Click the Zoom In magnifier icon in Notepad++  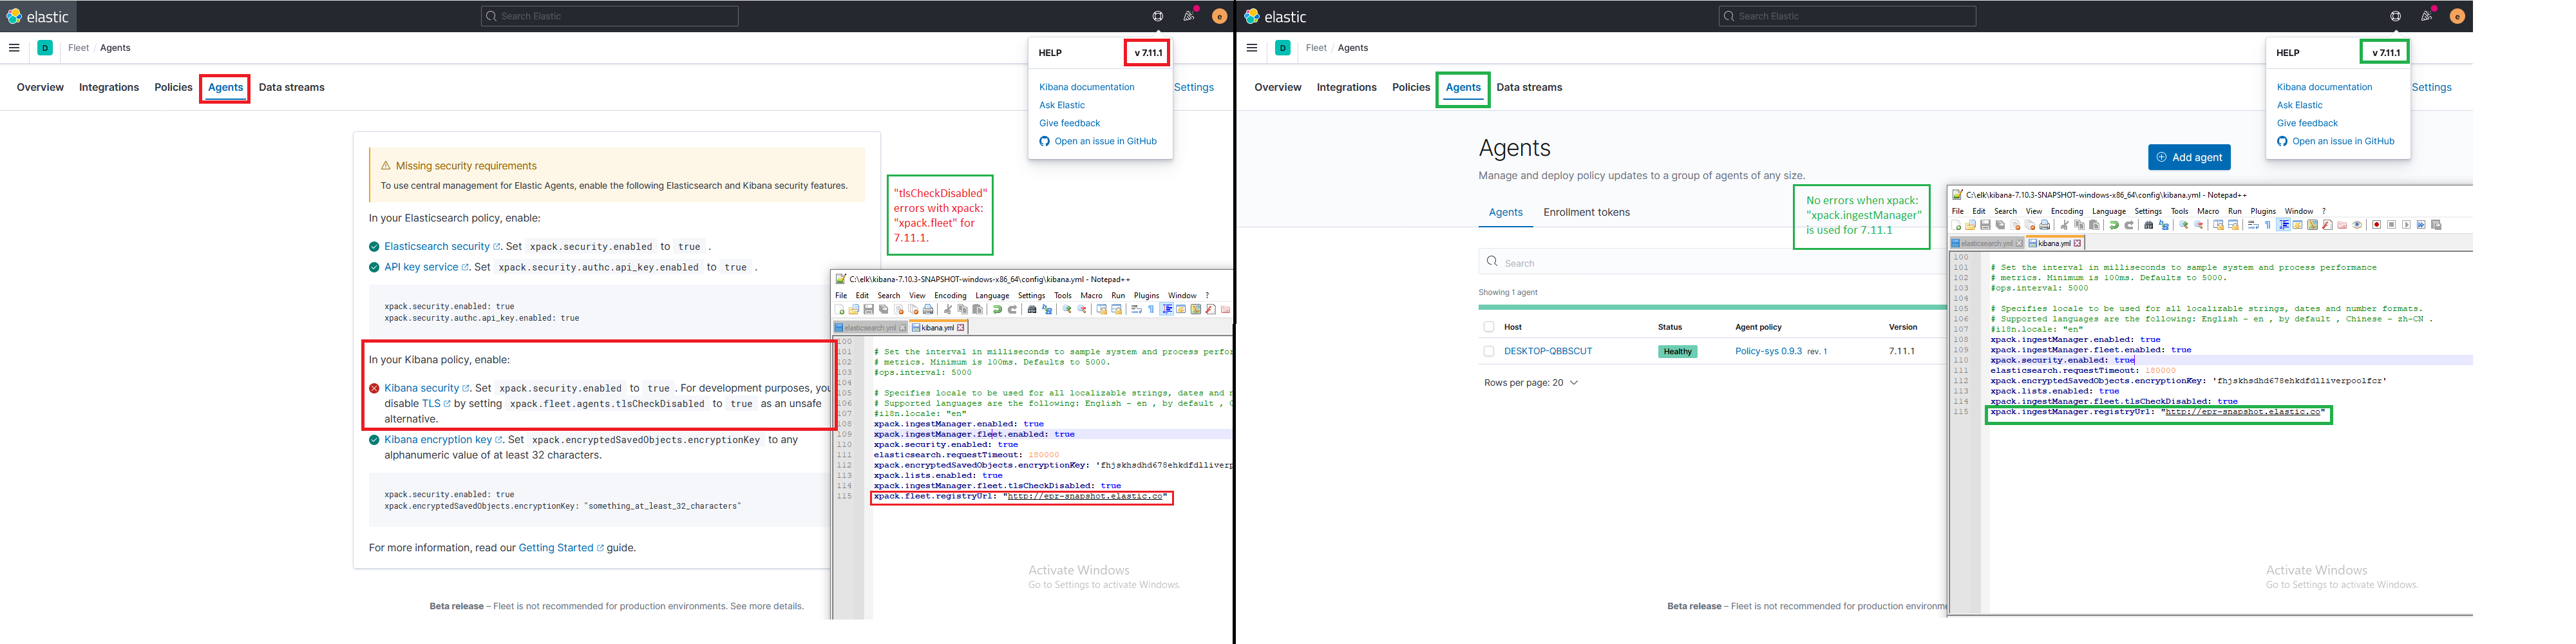tap(2185, 225)
